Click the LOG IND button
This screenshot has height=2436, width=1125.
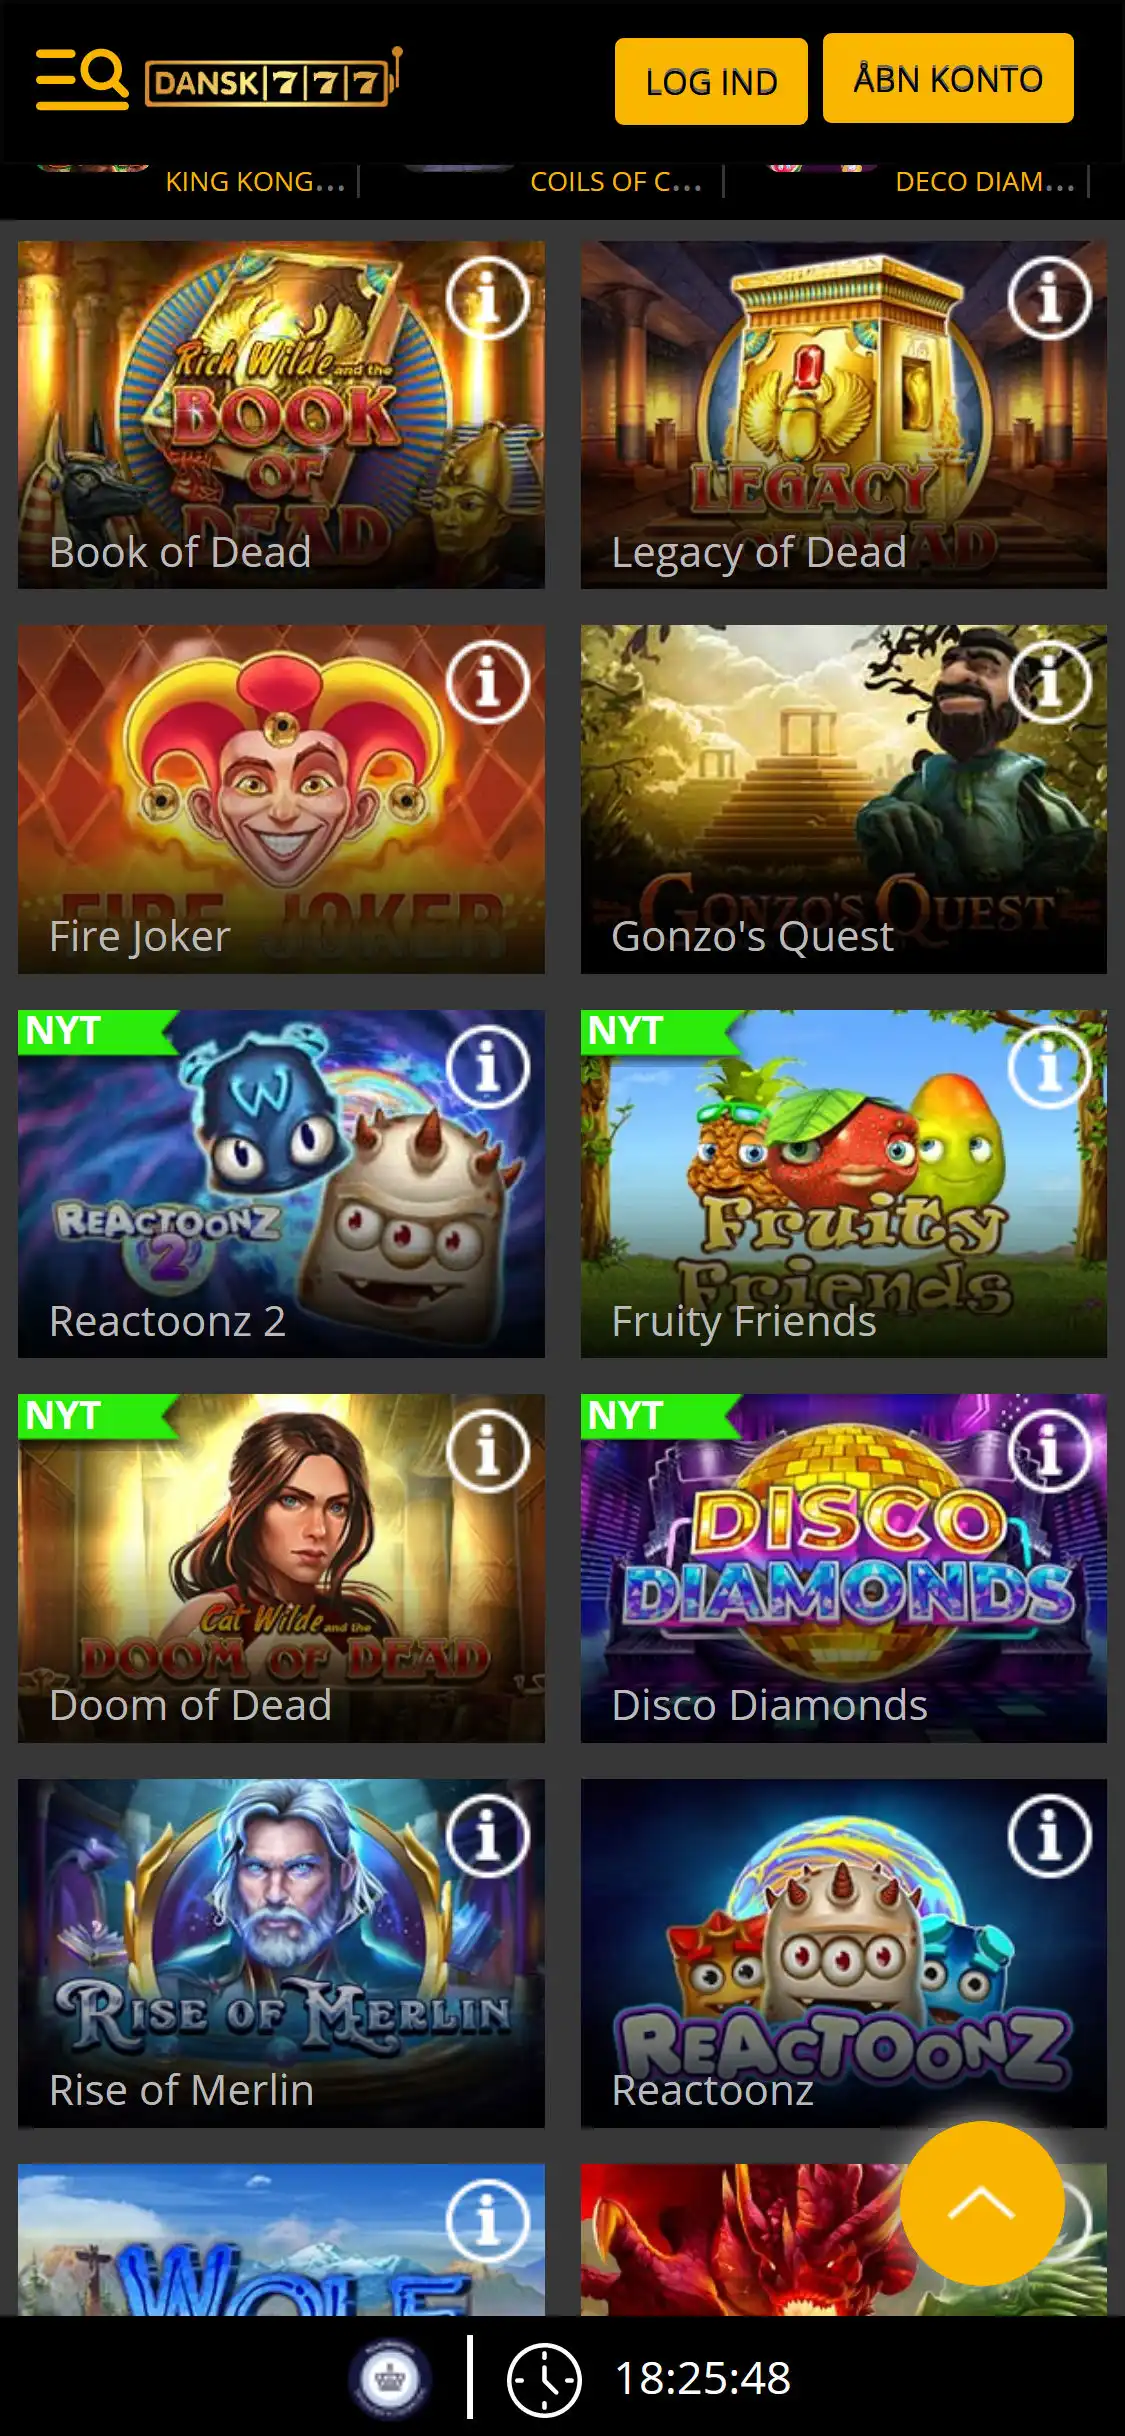(711, 81)
